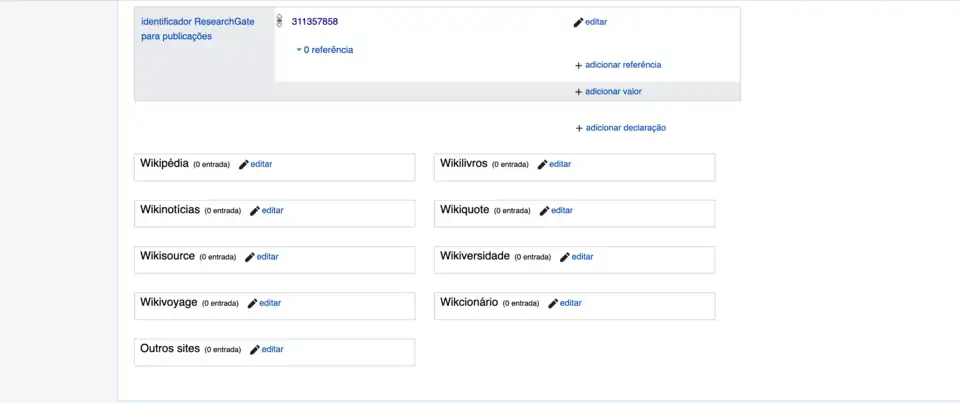Screen dimensions: 960x403
Task: Click pencil icon beside Wikinotícias section
Action: [x=255, y=211]
